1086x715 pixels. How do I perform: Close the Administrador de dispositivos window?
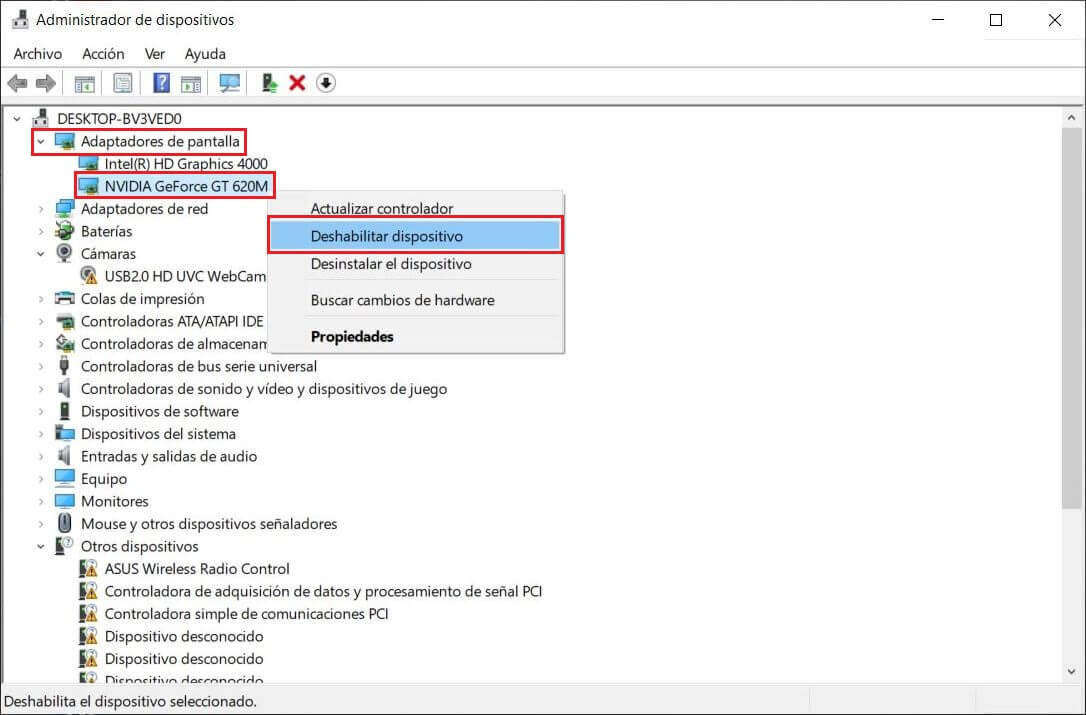click(x=1055, y=20)
